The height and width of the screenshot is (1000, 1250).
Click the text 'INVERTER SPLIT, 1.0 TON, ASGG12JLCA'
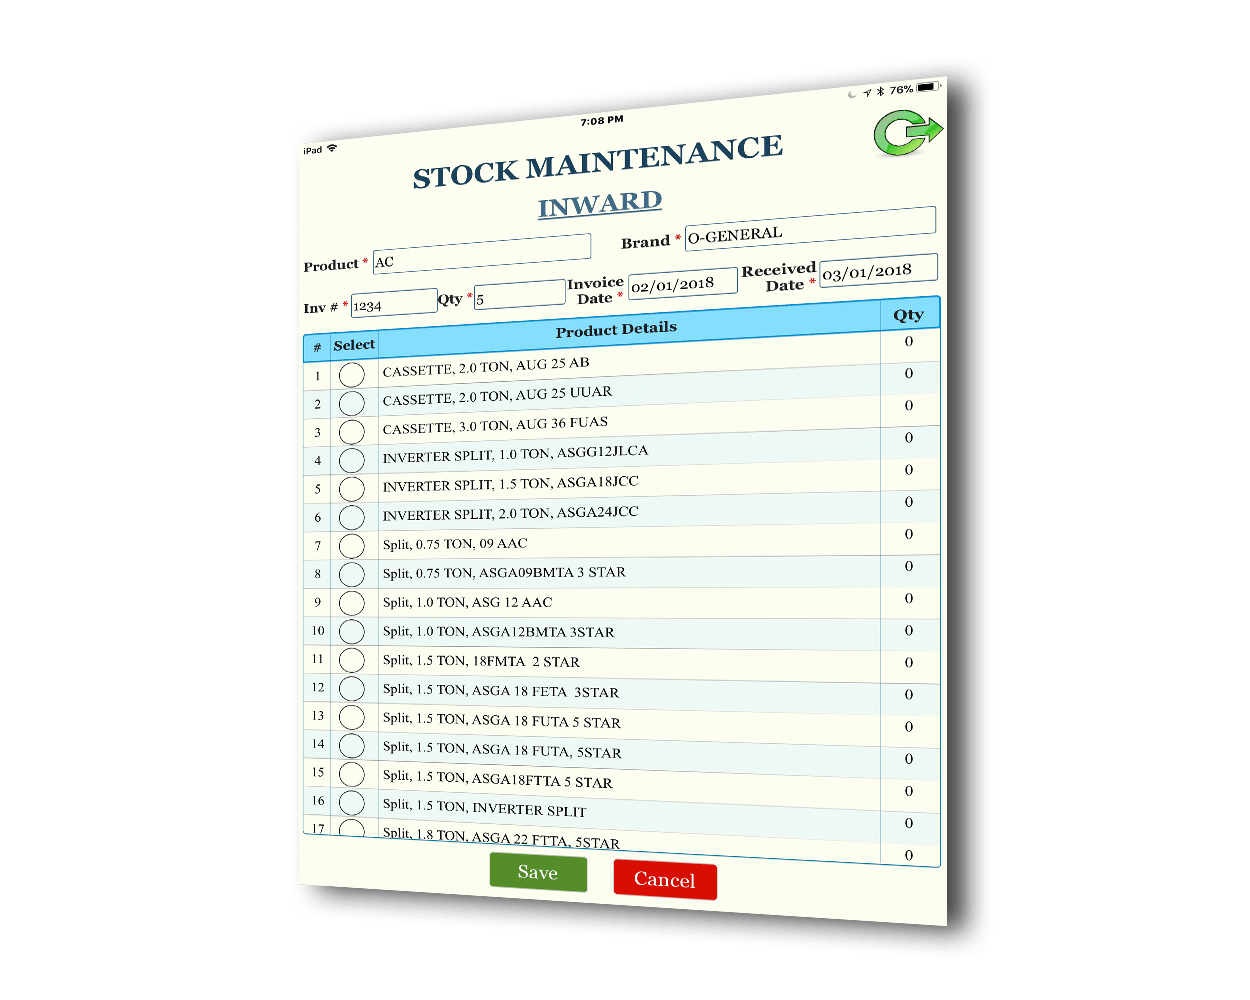pos(515,453)
